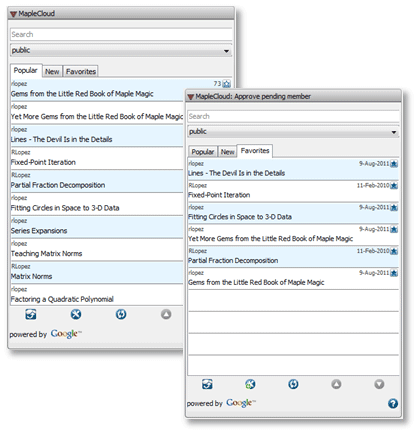The image size is (417, 433).
Task: Select Lines - The Devil Is in the Details in the Popular list
Action: (97, 136)
